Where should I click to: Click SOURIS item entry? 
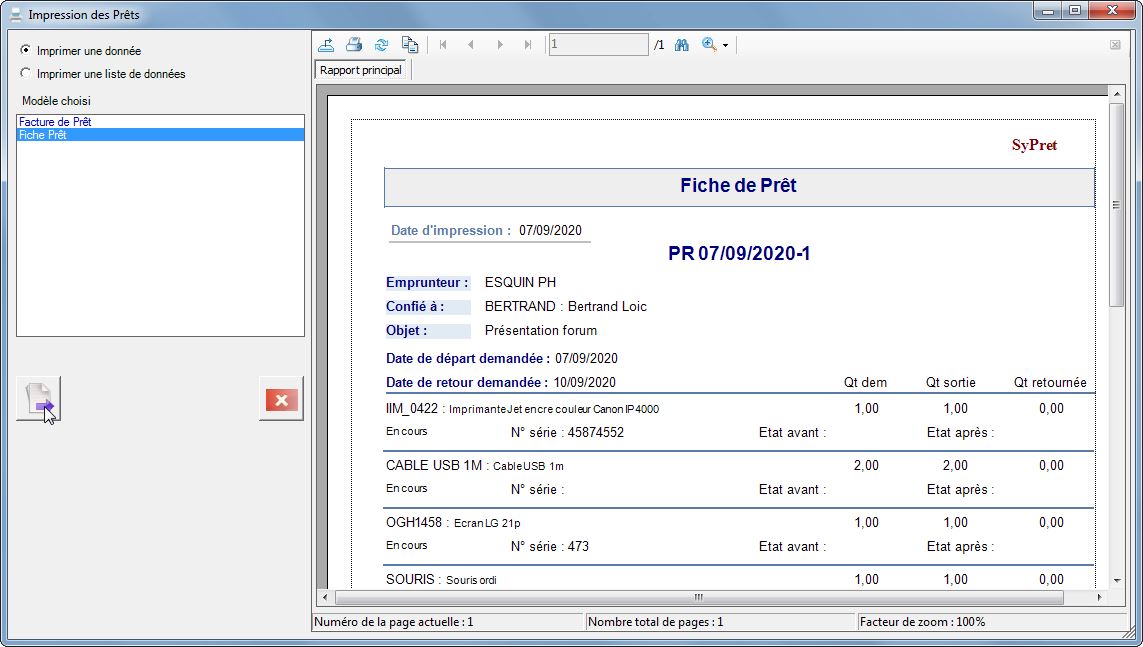coord(441,579)
